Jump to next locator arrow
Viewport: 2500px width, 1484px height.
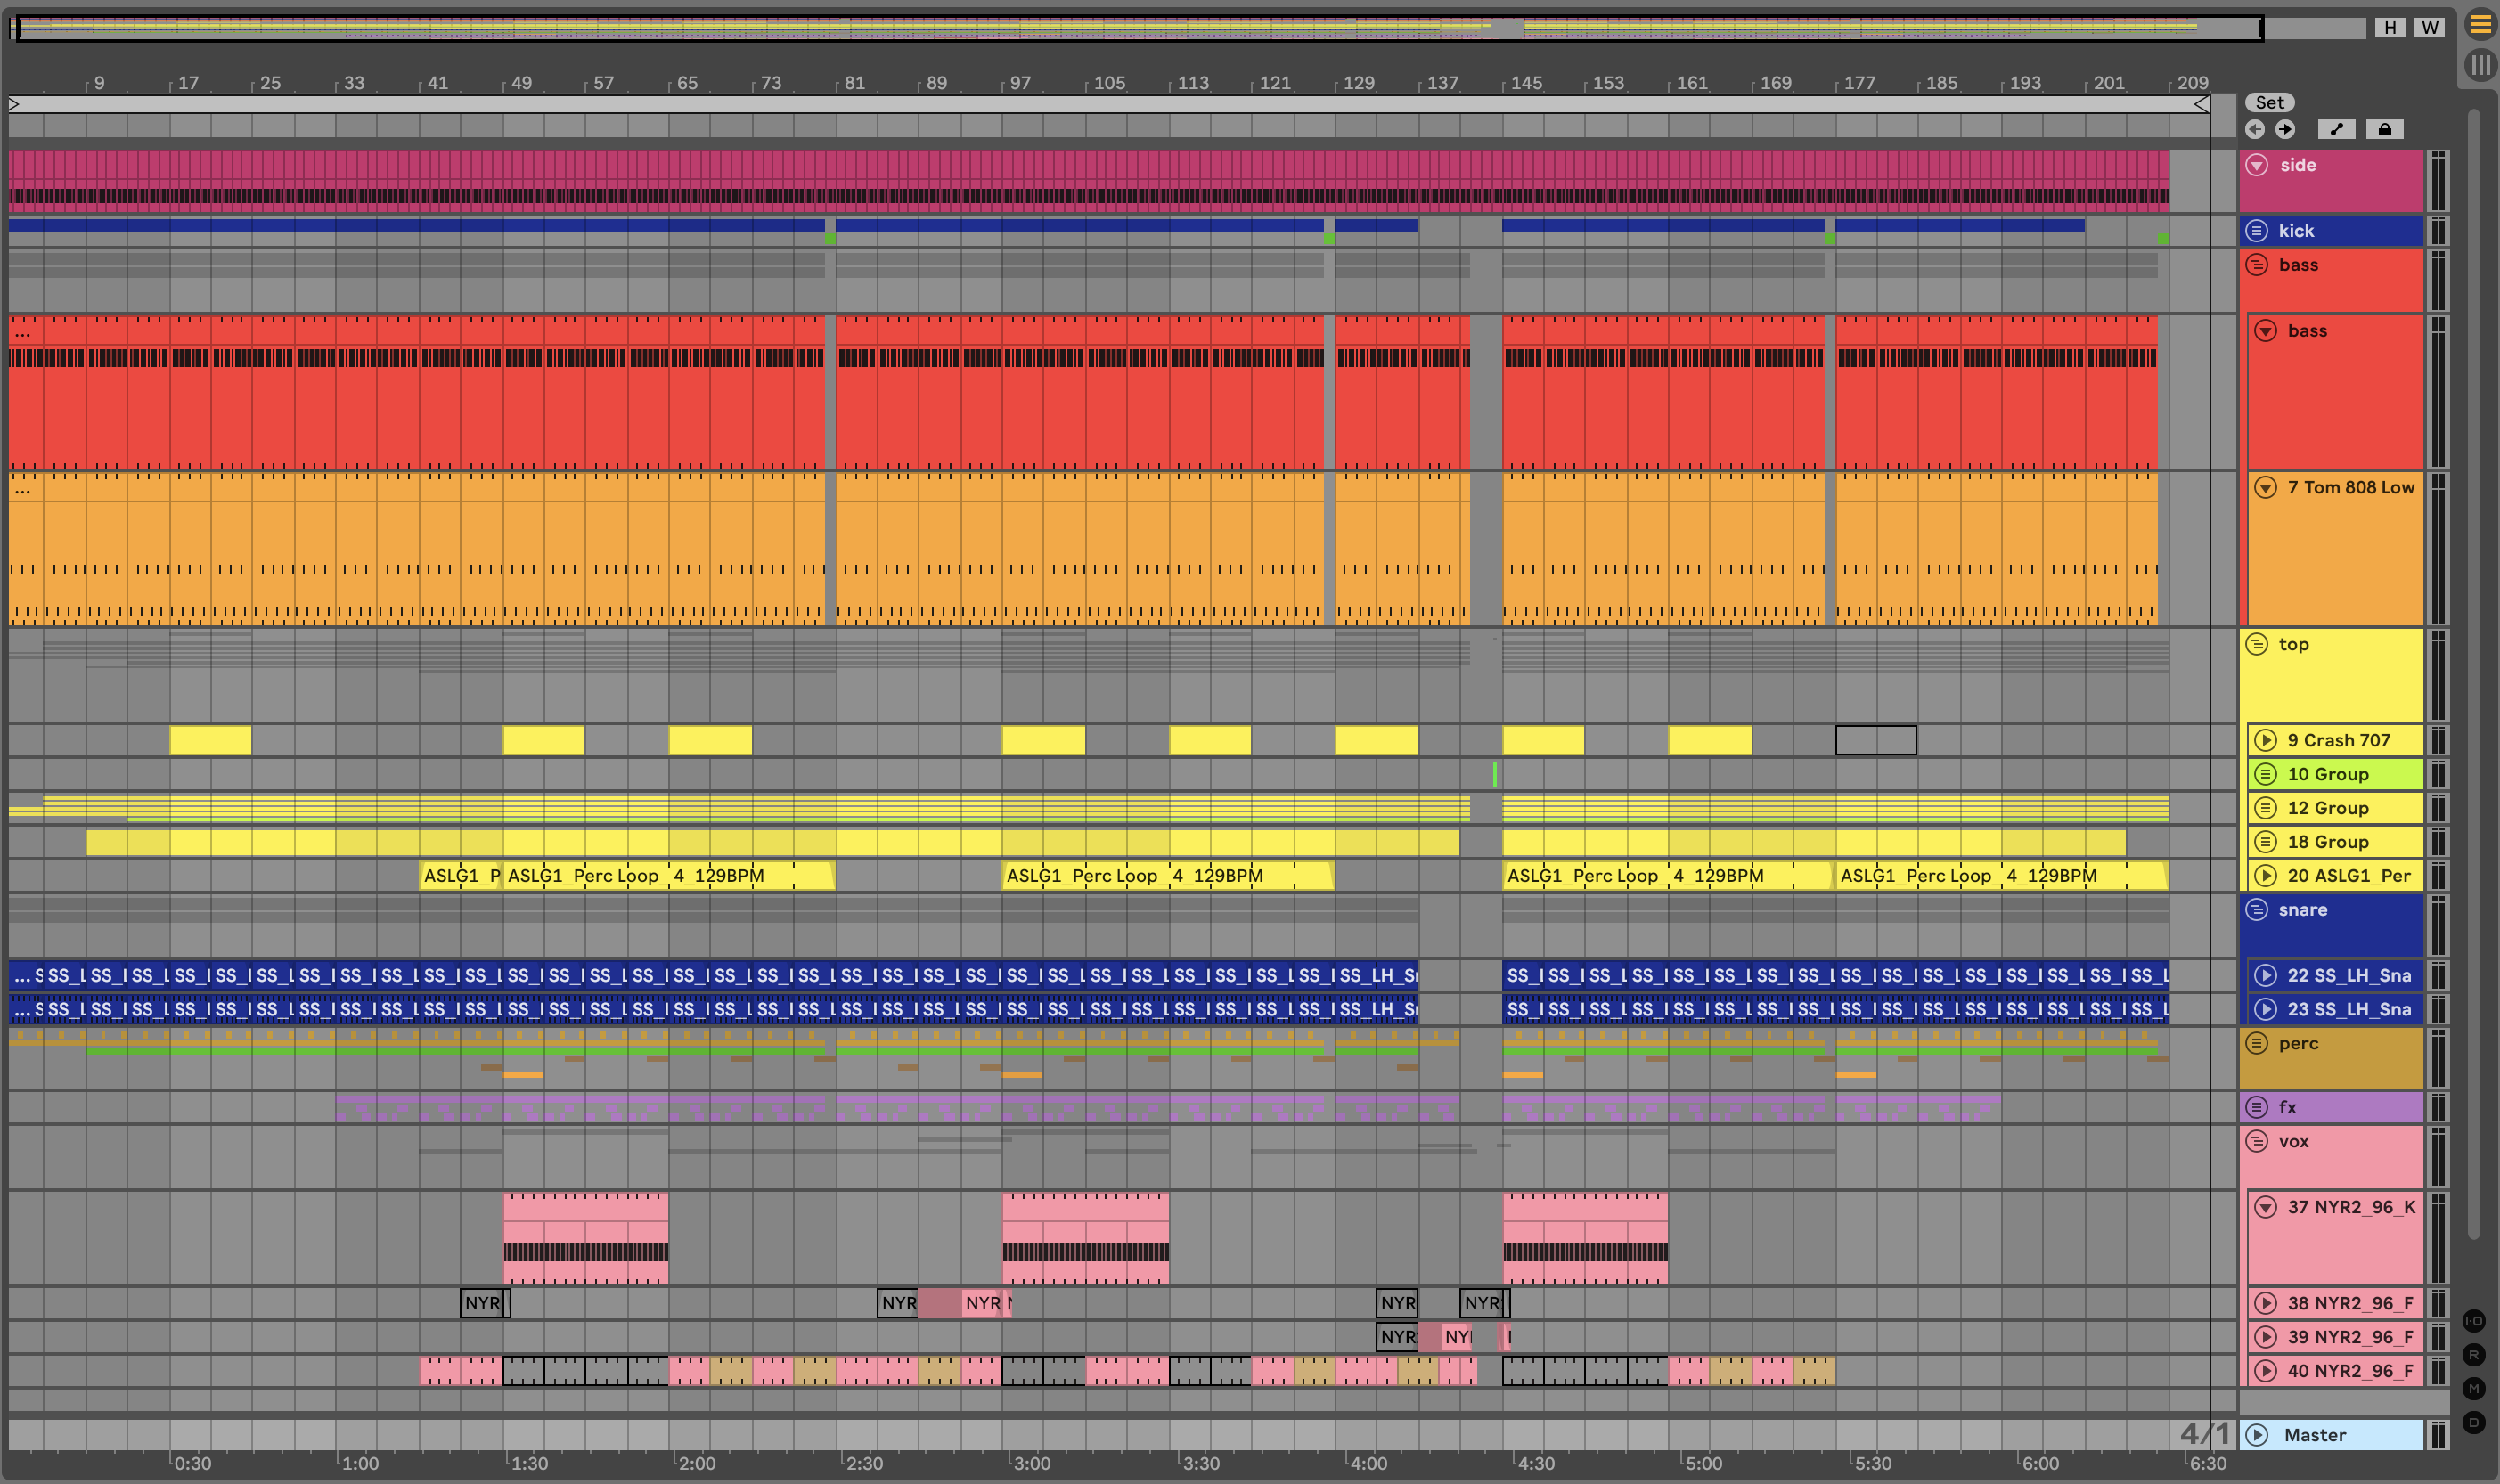(2285, 129)
